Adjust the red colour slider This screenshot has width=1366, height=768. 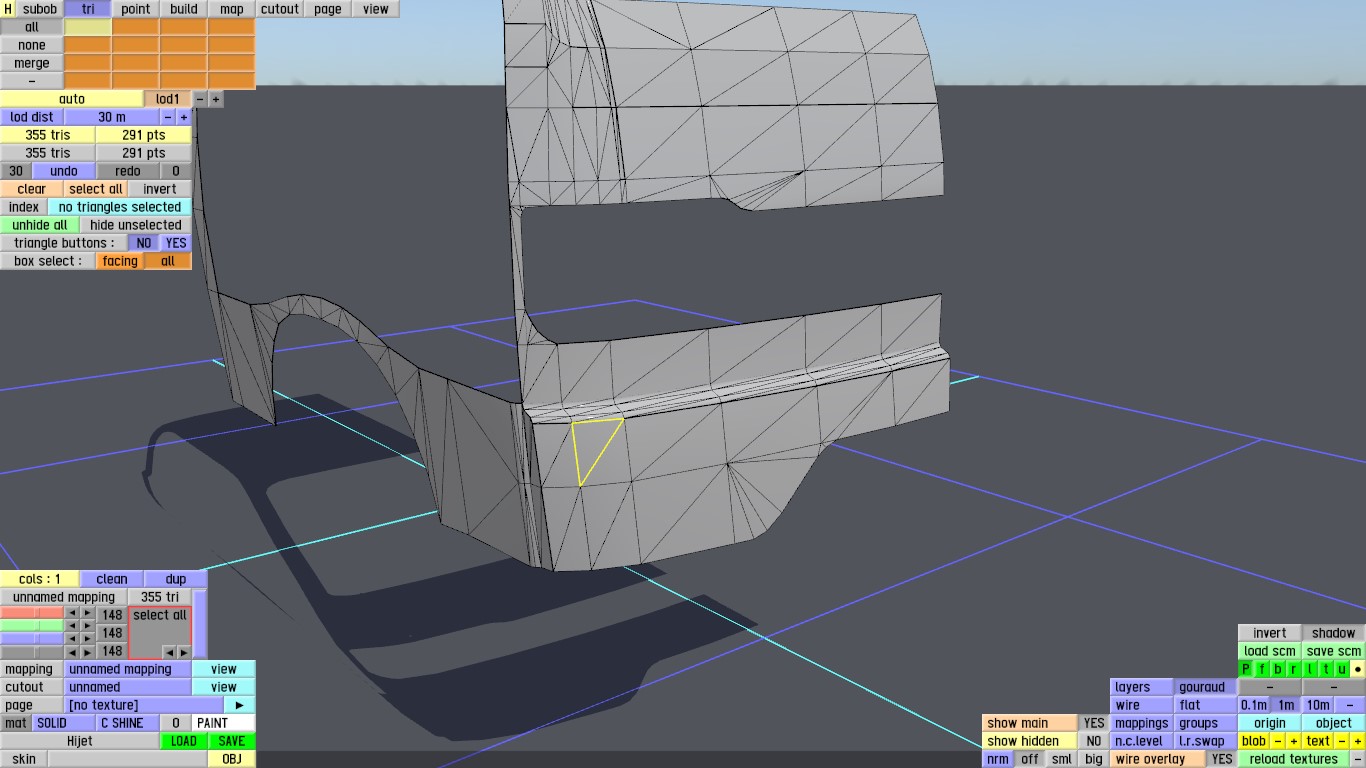point(32,613)
